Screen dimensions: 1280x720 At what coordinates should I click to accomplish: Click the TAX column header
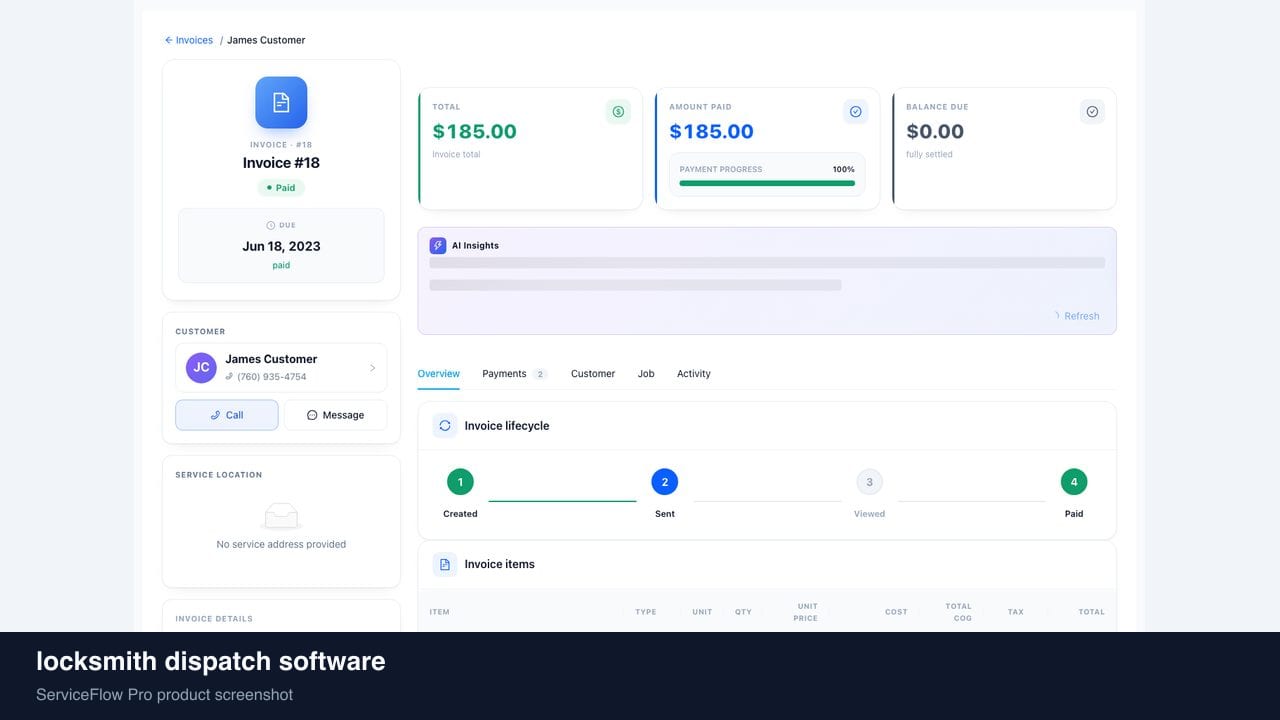(1016, 612)
